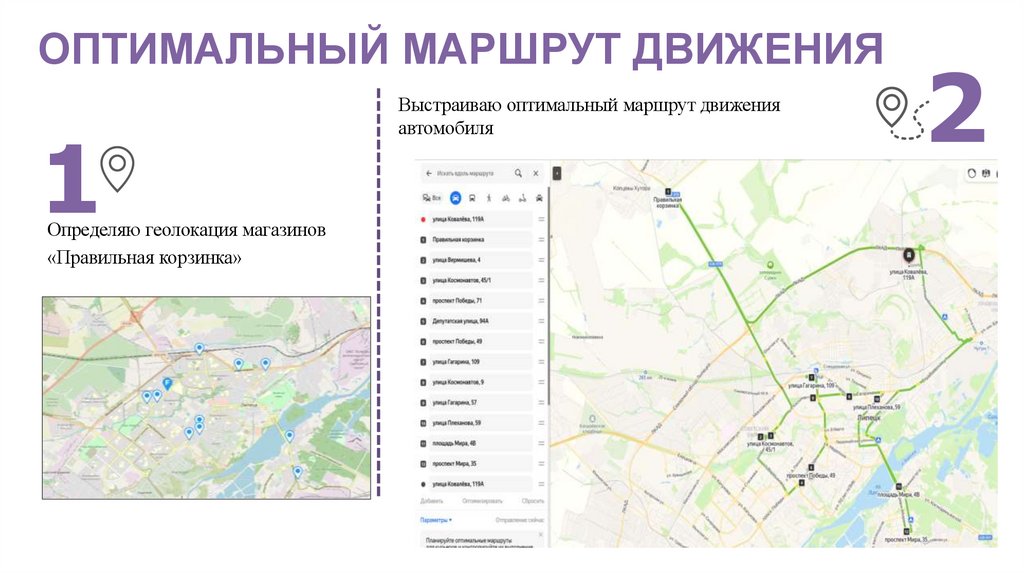
Task: Select the taxi route mode icon
Action: (539, 198)
